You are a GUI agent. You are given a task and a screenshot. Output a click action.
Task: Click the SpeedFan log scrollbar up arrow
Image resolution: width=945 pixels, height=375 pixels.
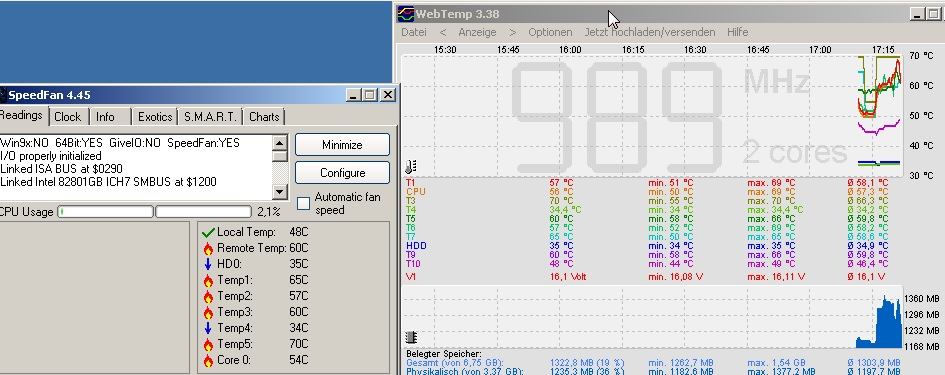tap(280, 143)
